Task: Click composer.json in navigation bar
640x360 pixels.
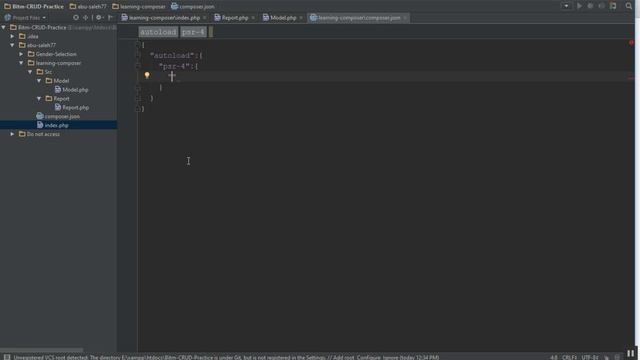Action: click(193, 7)
